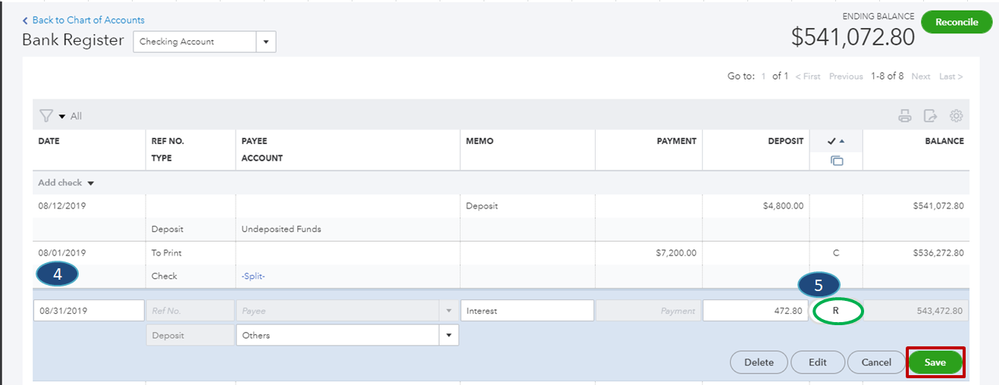Click the BALANCE column header
Image resolution: width=999 pixels, height=385 pixels.
[944, 142]
